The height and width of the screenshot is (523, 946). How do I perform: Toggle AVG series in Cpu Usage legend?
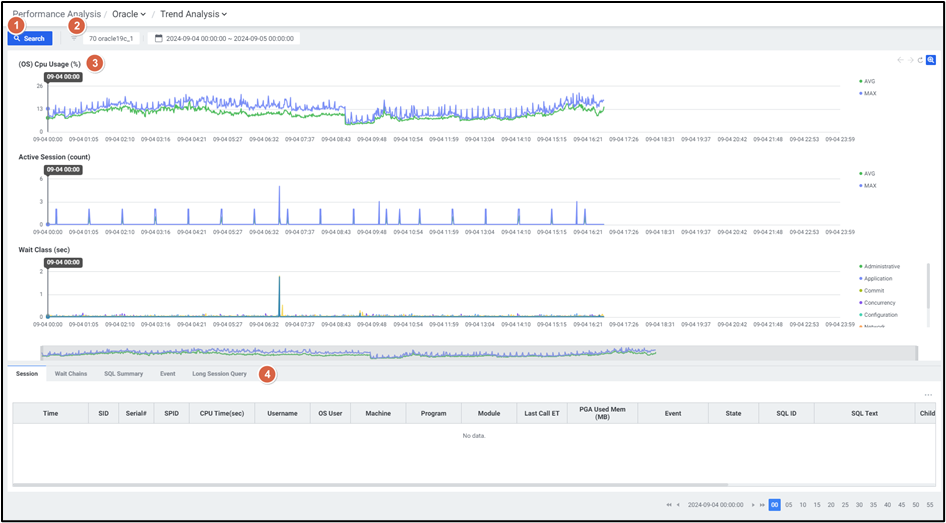(x=869, y=81)
